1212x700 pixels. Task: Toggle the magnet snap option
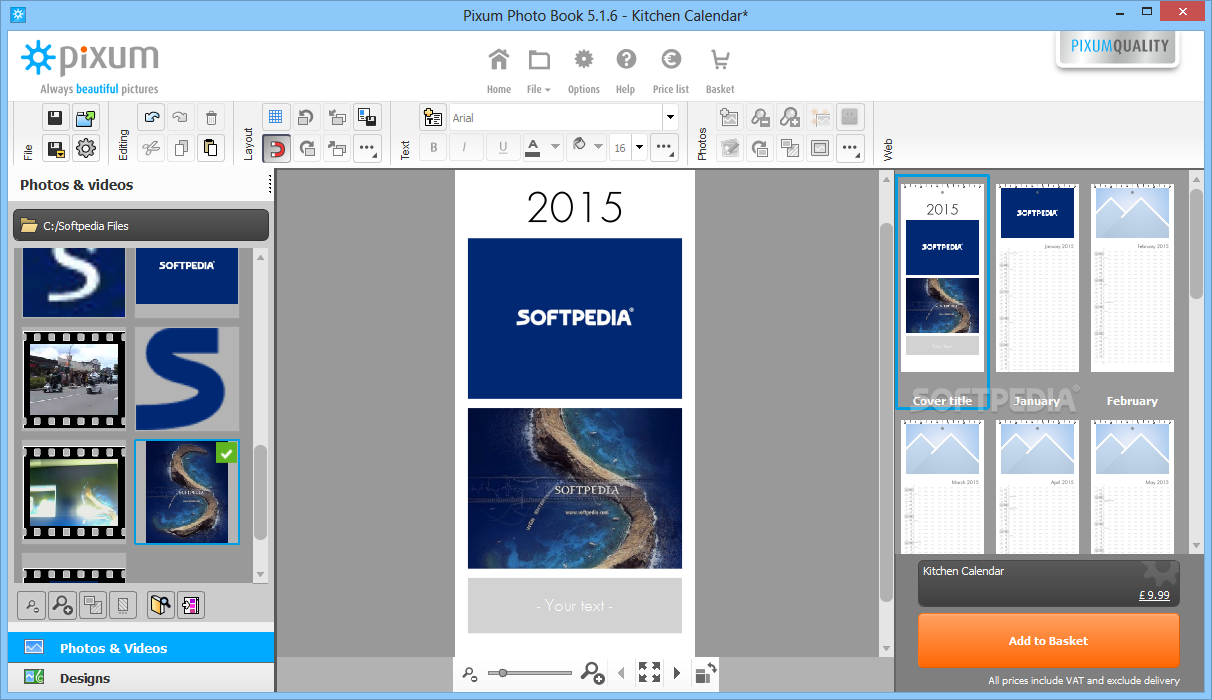[x=276, y=149]
